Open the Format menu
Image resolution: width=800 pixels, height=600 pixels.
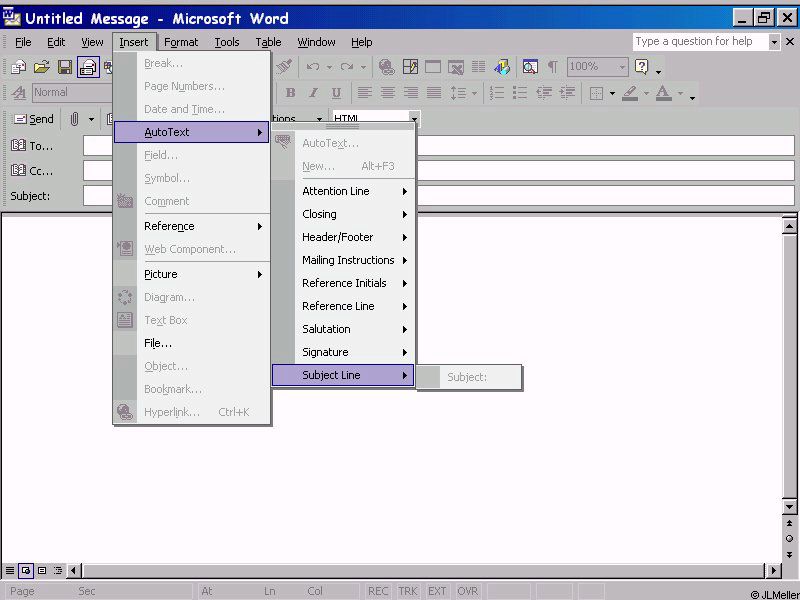(x=181, y=42)
